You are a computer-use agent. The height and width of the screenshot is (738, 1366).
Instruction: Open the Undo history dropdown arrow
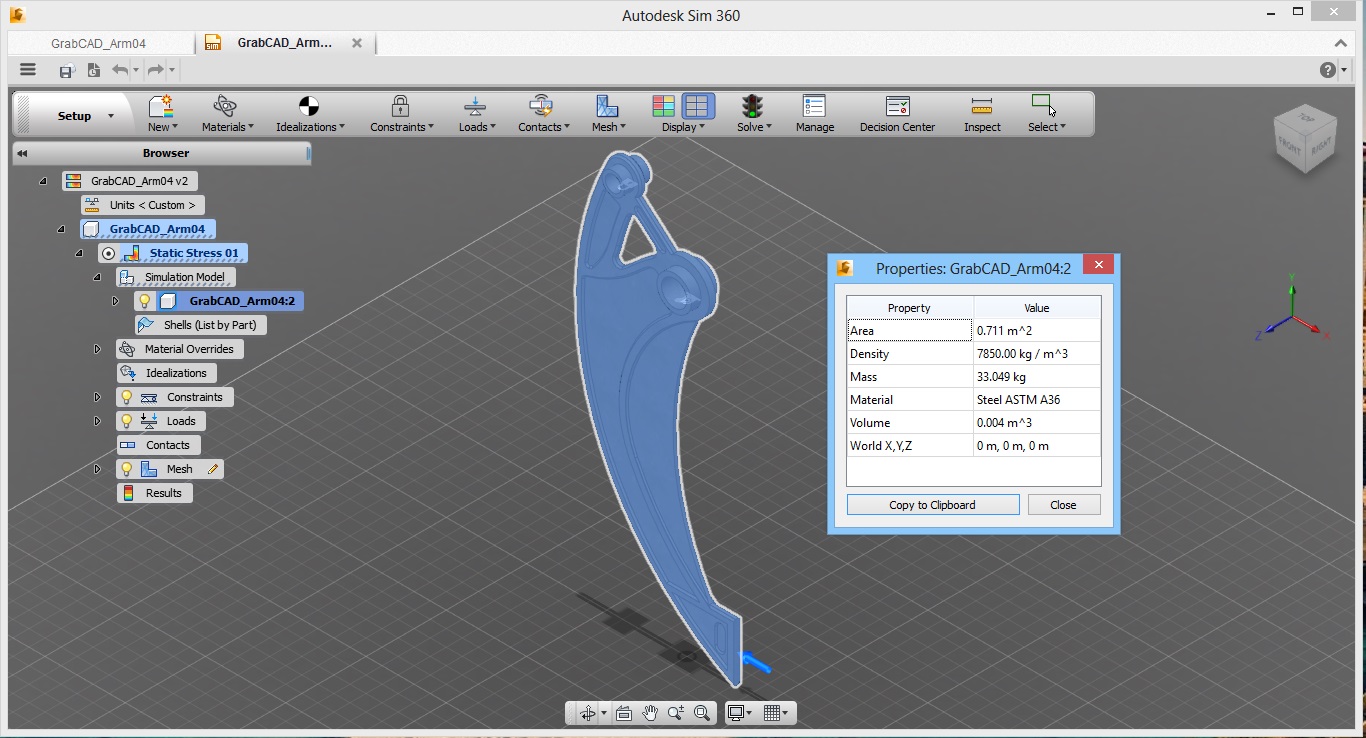point(135,70)
